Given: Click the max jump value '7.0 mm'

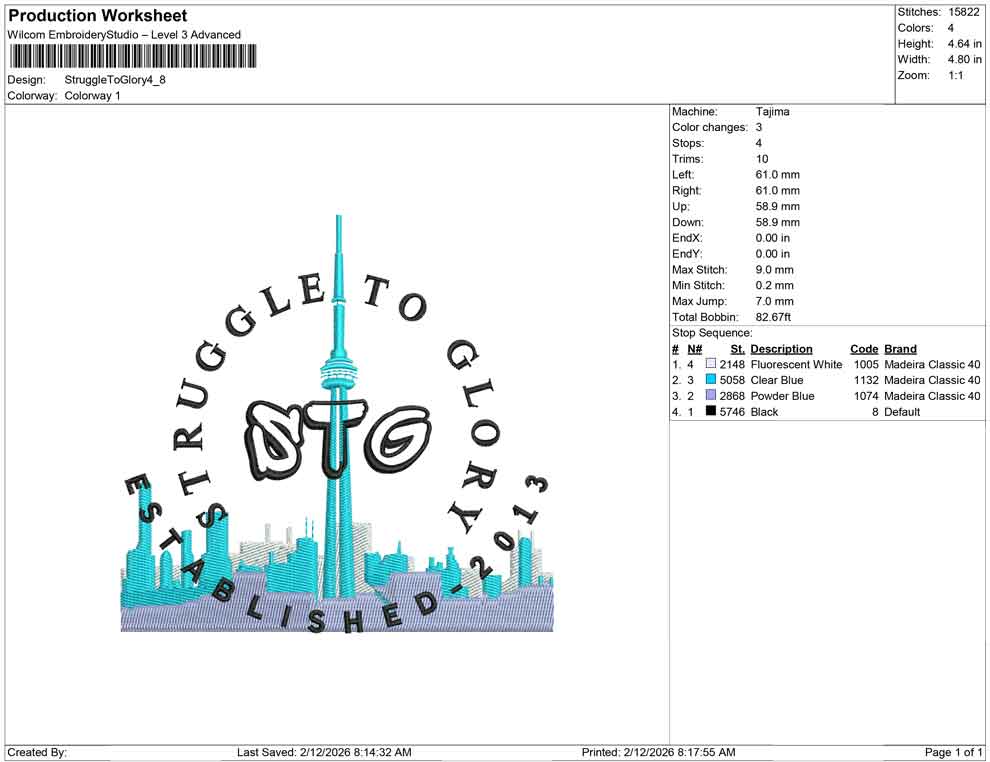Looking at the screenshot, I should coord(774,301).
